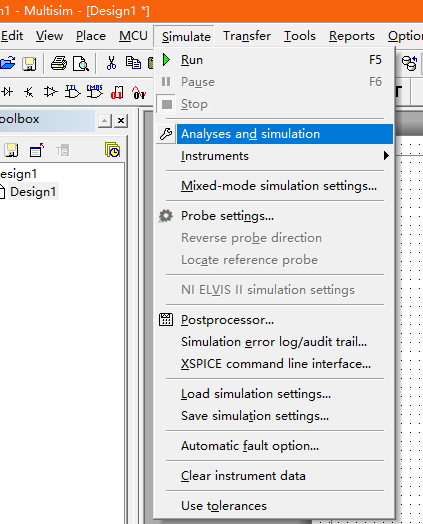Open Automatic fault option
Image resolution: width=423 pixels, height=524 pixels.
click(274, 446)
